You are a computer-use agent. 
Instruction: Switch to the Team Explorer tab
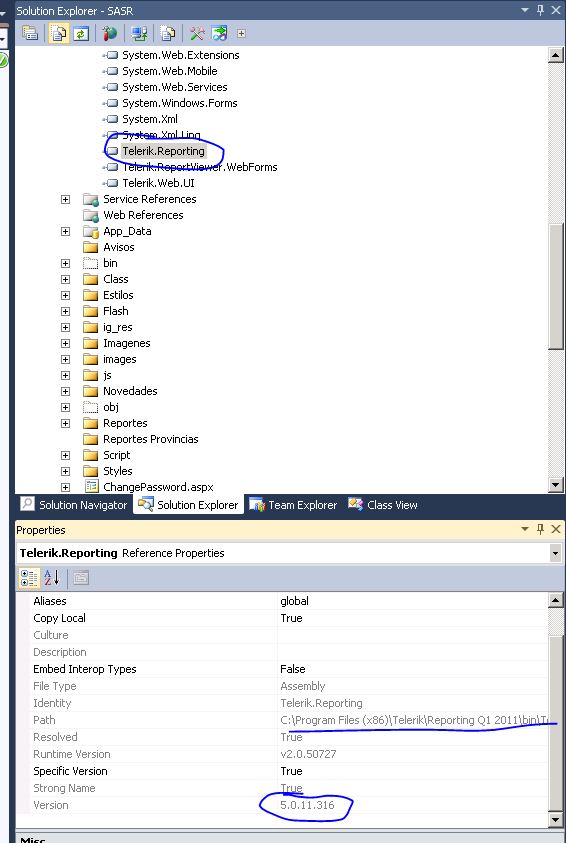pyautogui.click(x=293, y=505)
